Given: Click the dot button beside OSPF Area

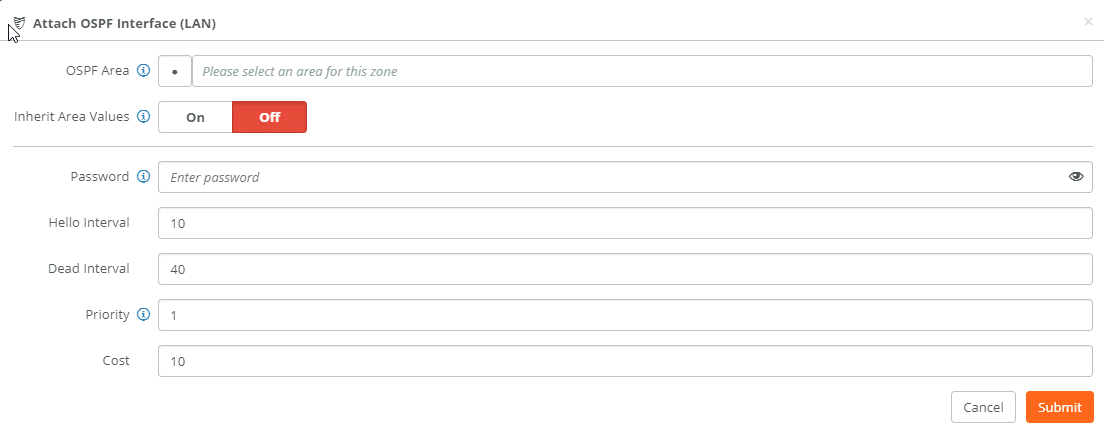Looking at the screenshot, I should [x=175, y=72].
